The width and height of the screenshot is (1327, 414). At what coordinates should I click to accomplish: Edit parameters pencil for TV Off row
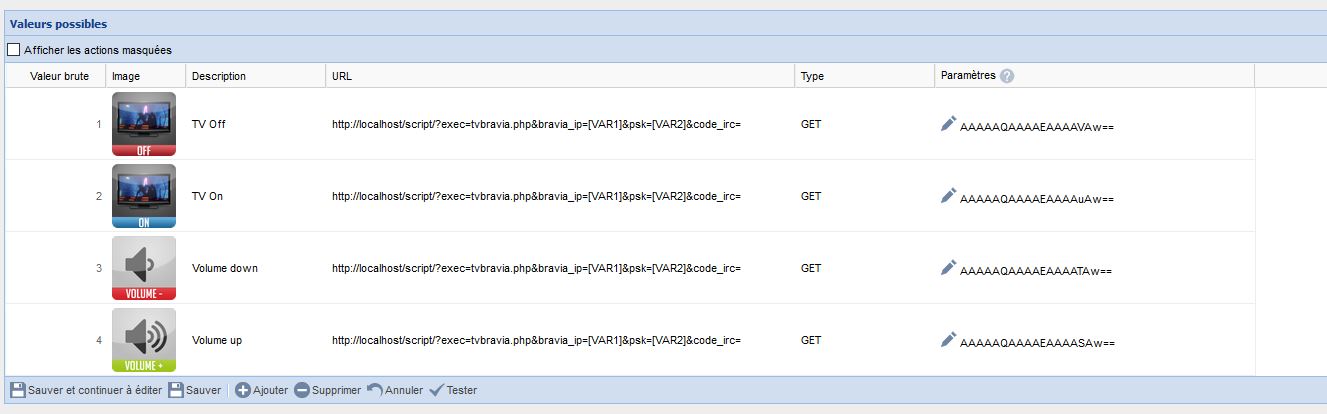coord(948,123)
